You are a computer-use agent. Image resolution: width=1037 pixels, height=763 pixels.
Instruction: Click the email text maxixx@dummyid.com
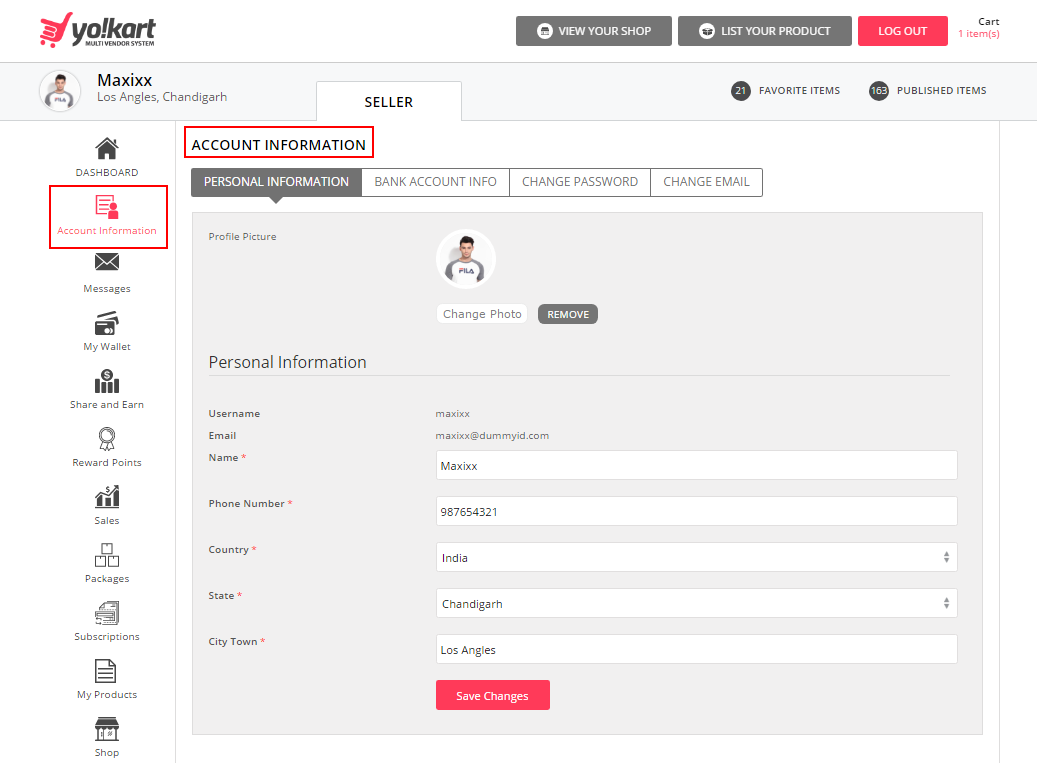point(492,436)
